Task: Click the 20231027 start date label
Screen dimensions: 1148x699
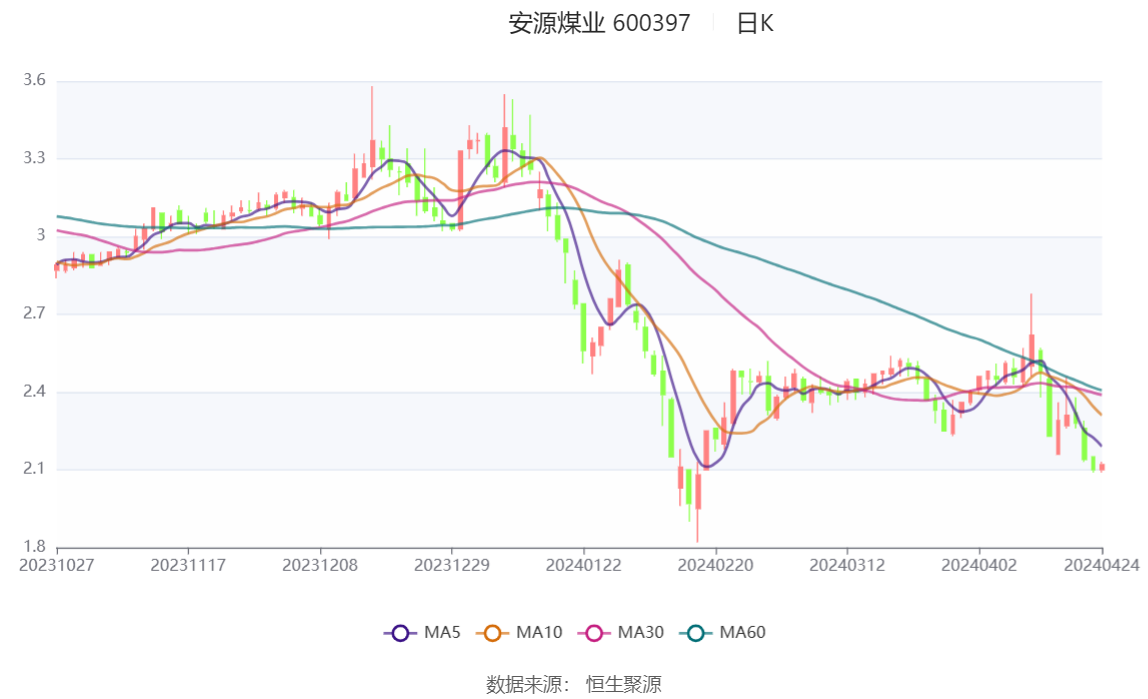Action: pos(57,565)
